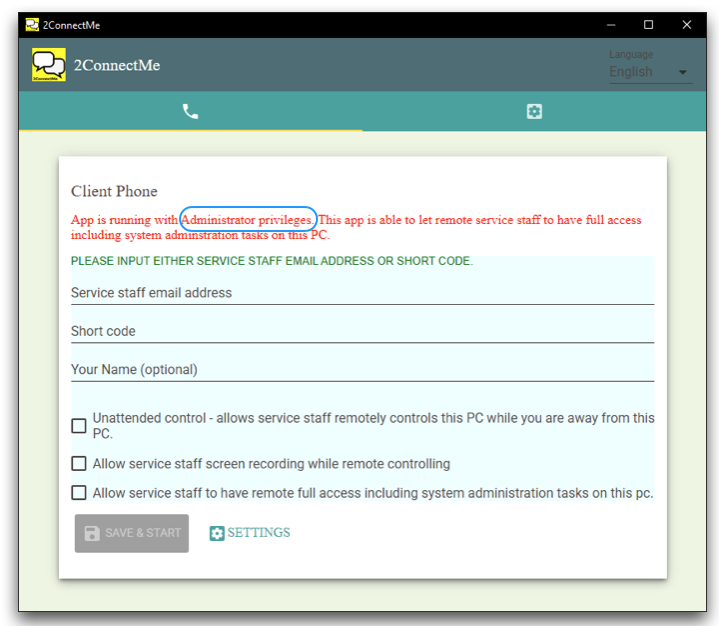Open the SETTINGS link beside Save
The width and height of the screenshot is (719, 626).
click(250, 533)
